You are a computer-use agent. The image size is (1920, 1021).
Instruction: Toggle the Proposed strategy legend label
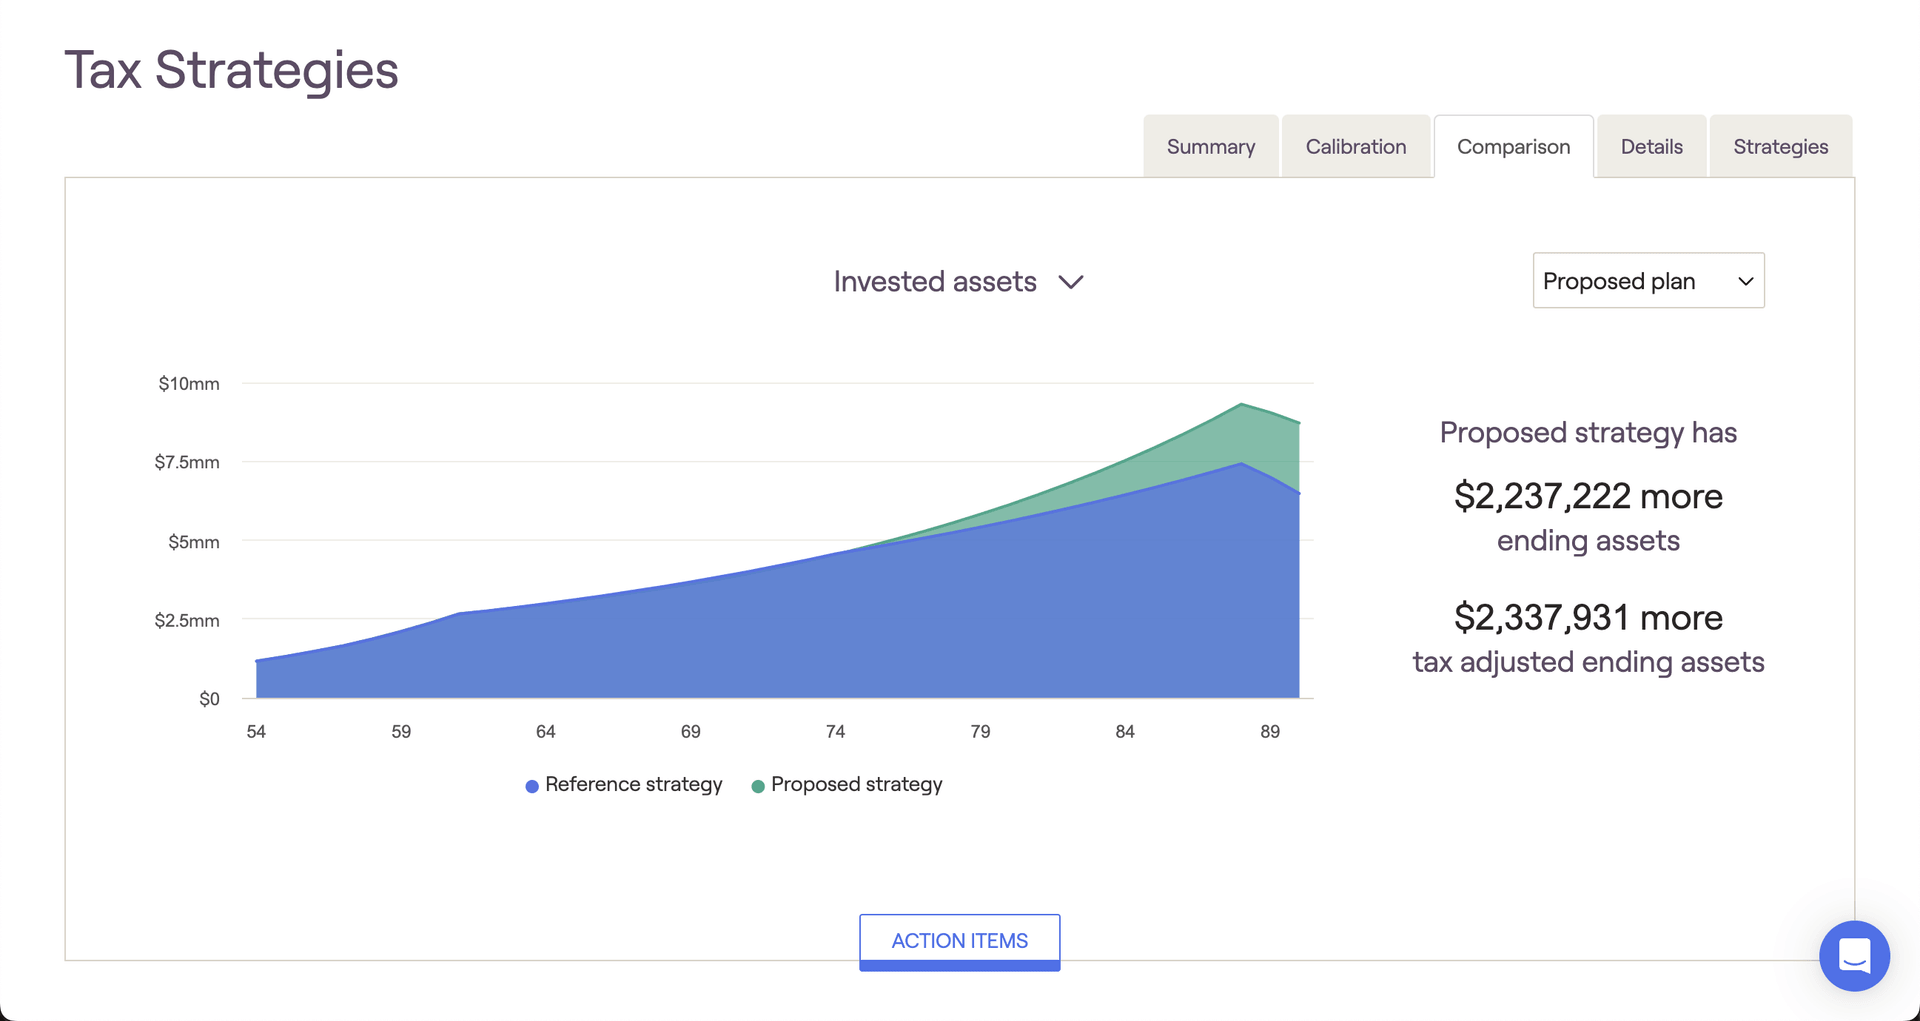coord(856,785)
